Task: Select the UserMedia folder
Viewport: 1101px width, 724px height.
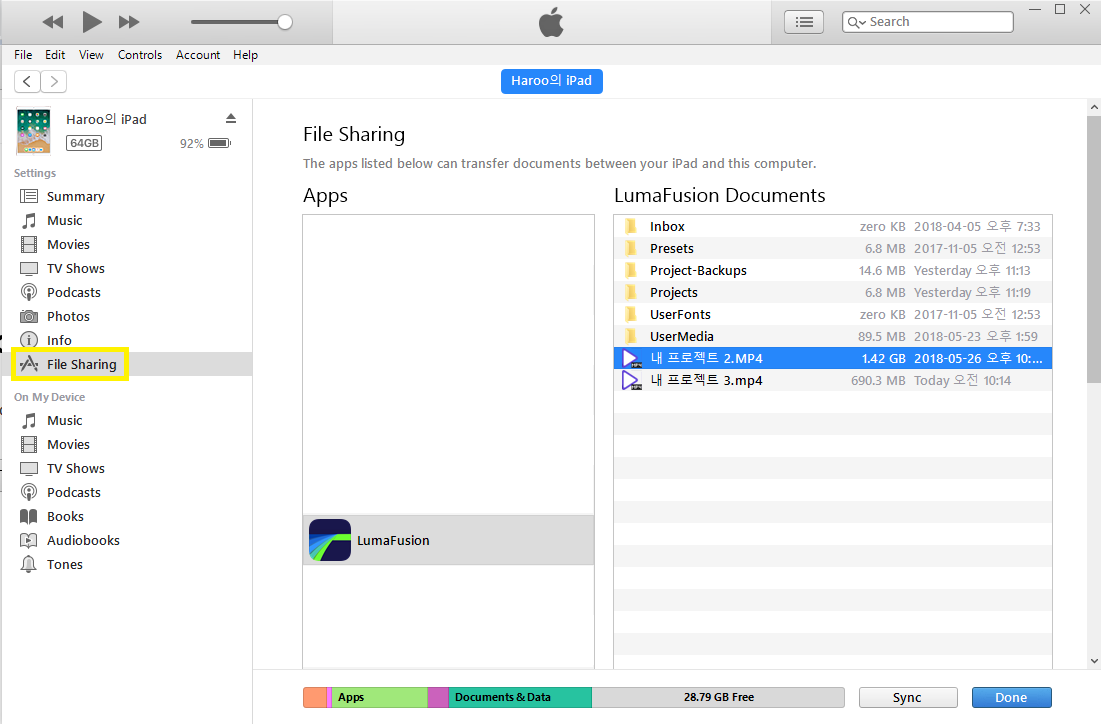Action: pyautogui.click(x=833, y=336)
